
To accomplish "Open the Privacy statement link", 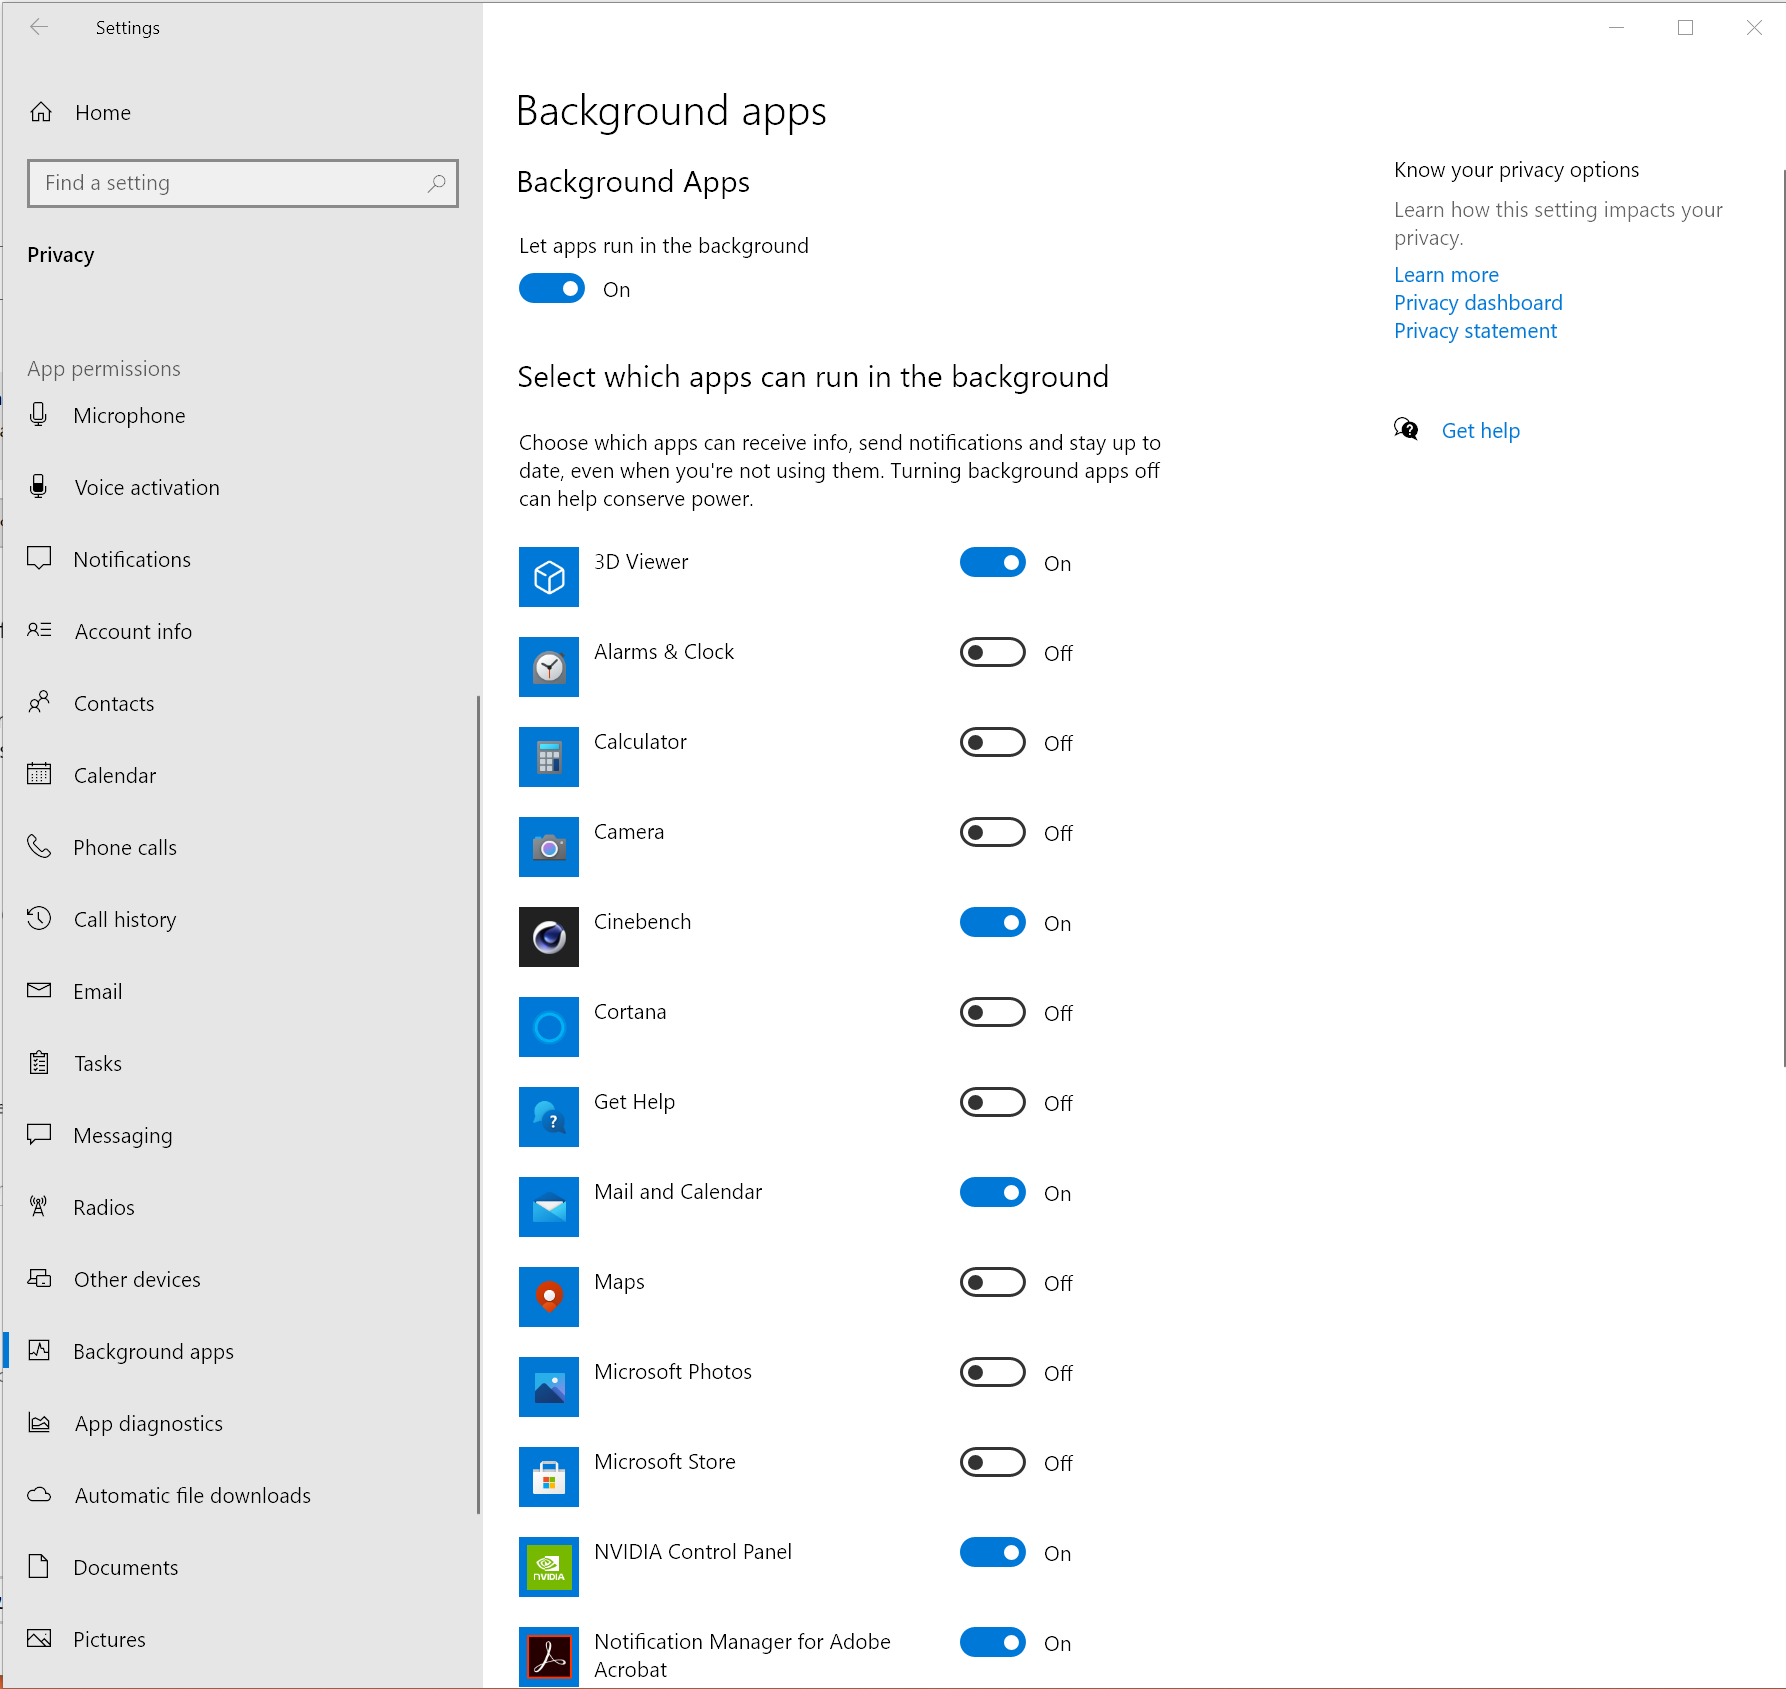I will 1475,331.
